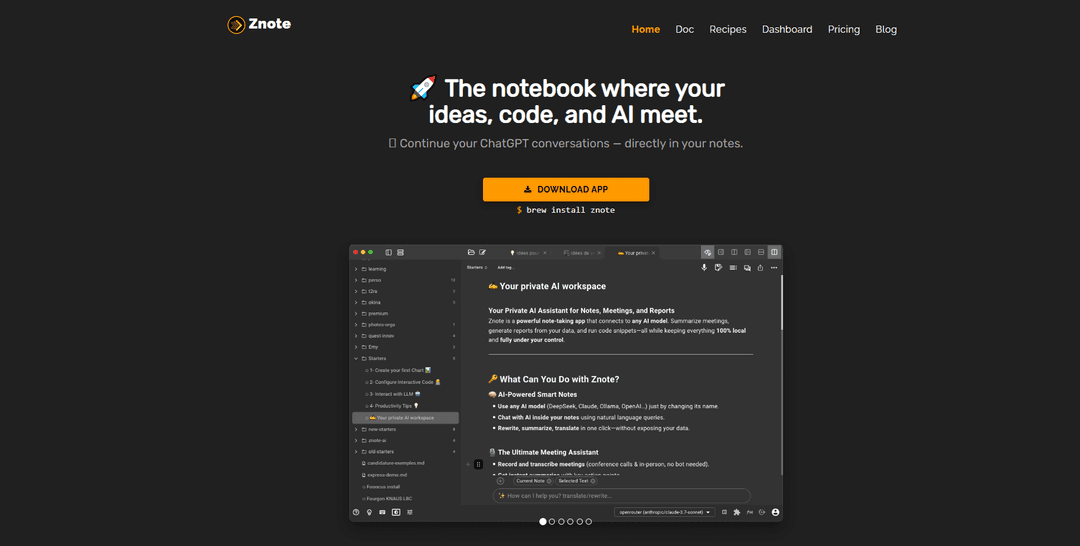This screenshot has width=1080, height=546.
Task: Close the 'Your private' tab in the app preview
Action: tap(653, 253)
